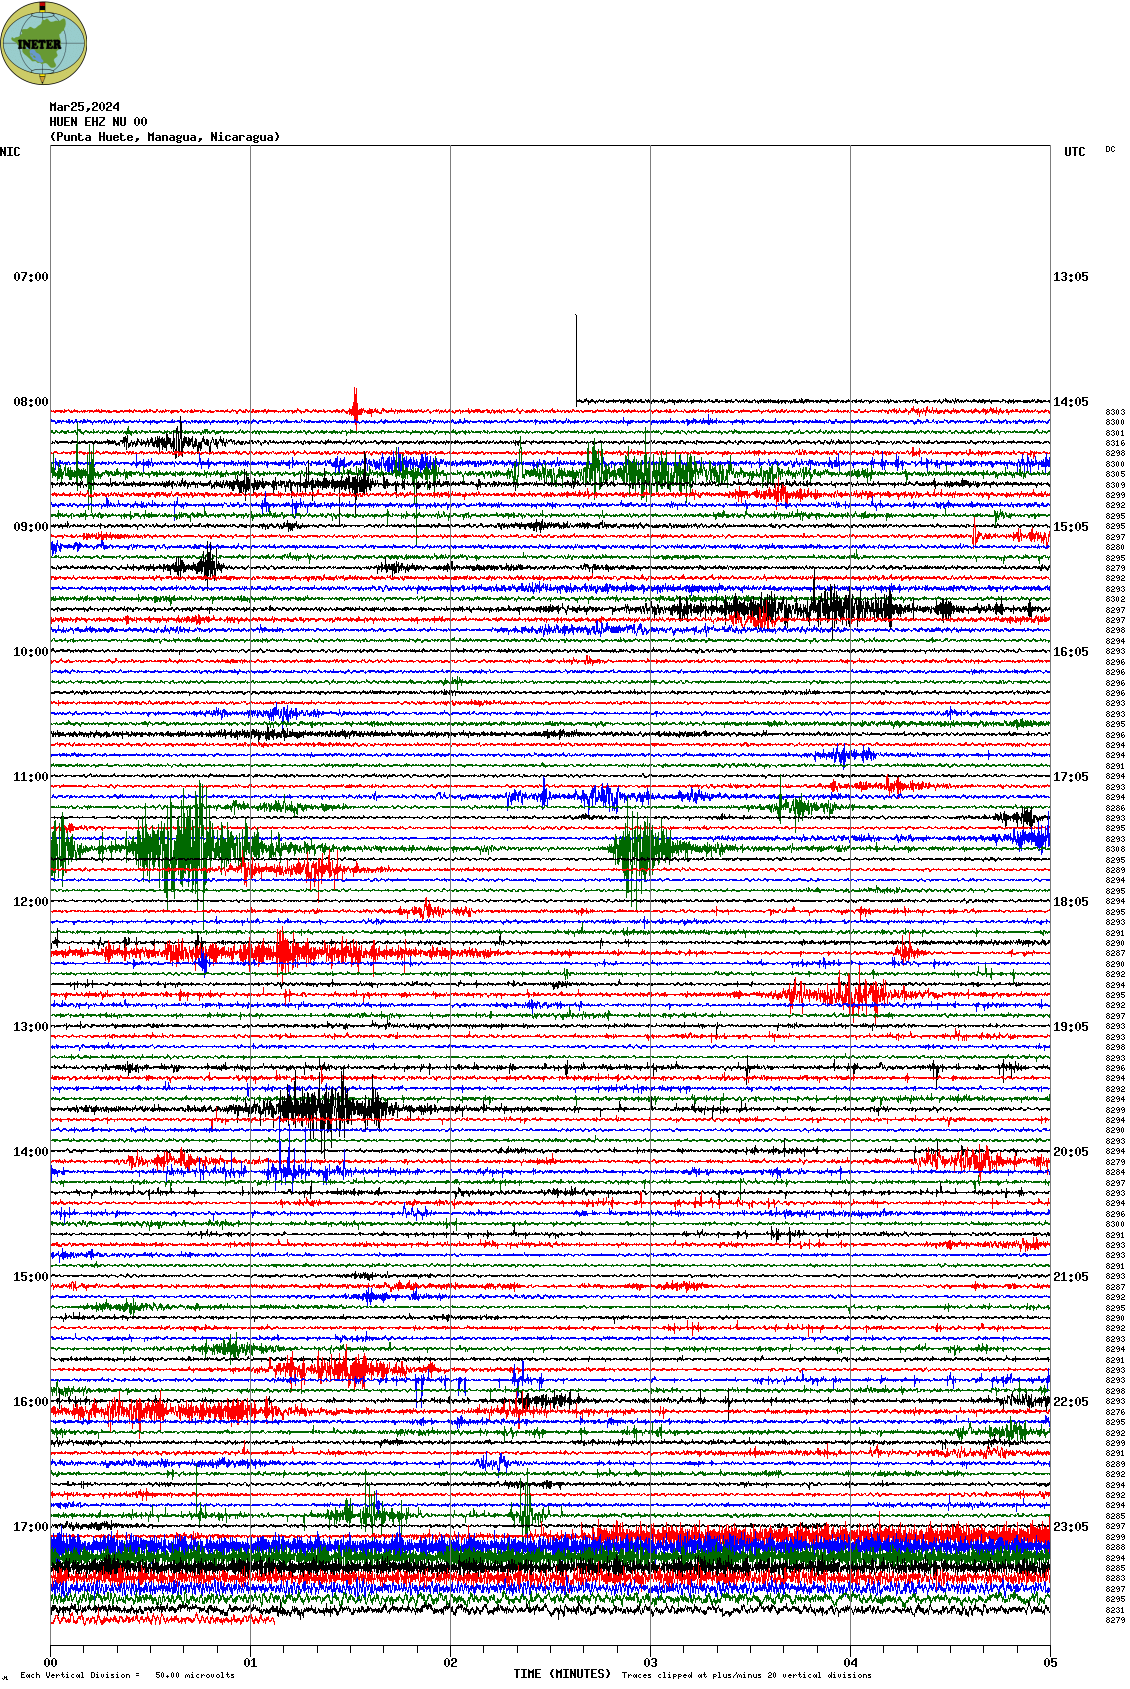Click the Punta Huete, Managua, Nicaragua location text

click(x=165, y=137)
